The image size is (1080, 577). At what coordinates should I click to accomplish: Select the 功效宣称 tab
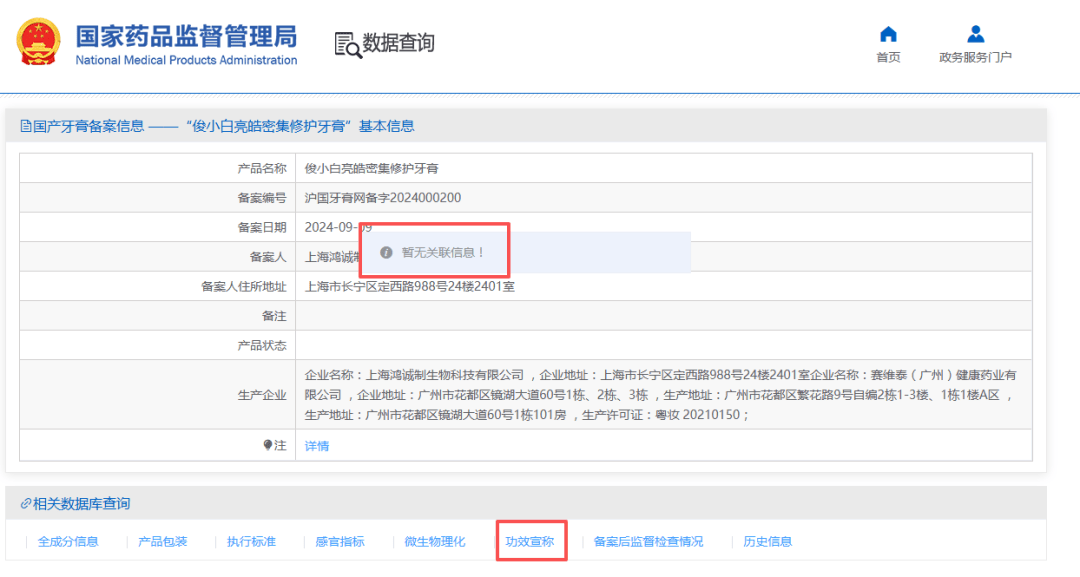530,542
